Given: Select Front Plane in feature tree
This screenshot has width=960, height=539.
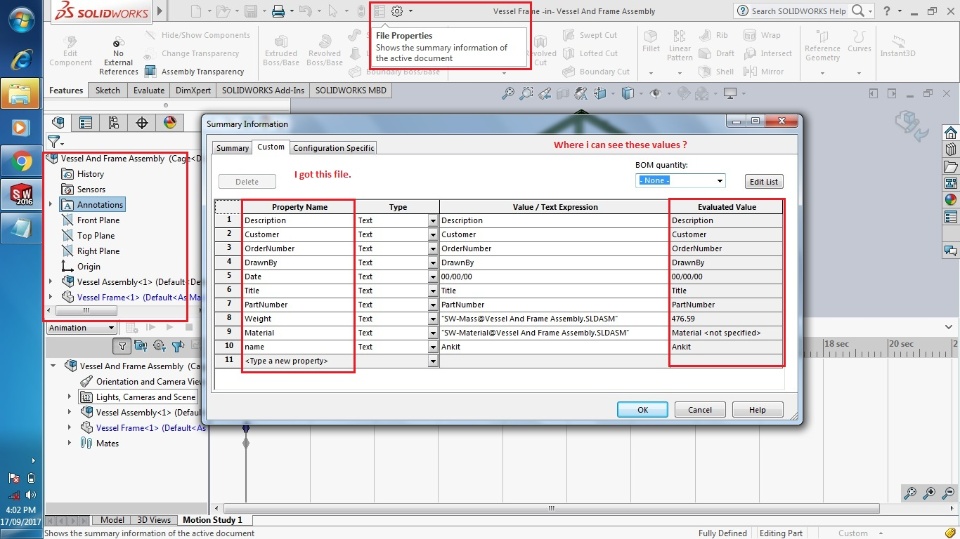Looking at the screenshot, I should click(x=98, y=220).
